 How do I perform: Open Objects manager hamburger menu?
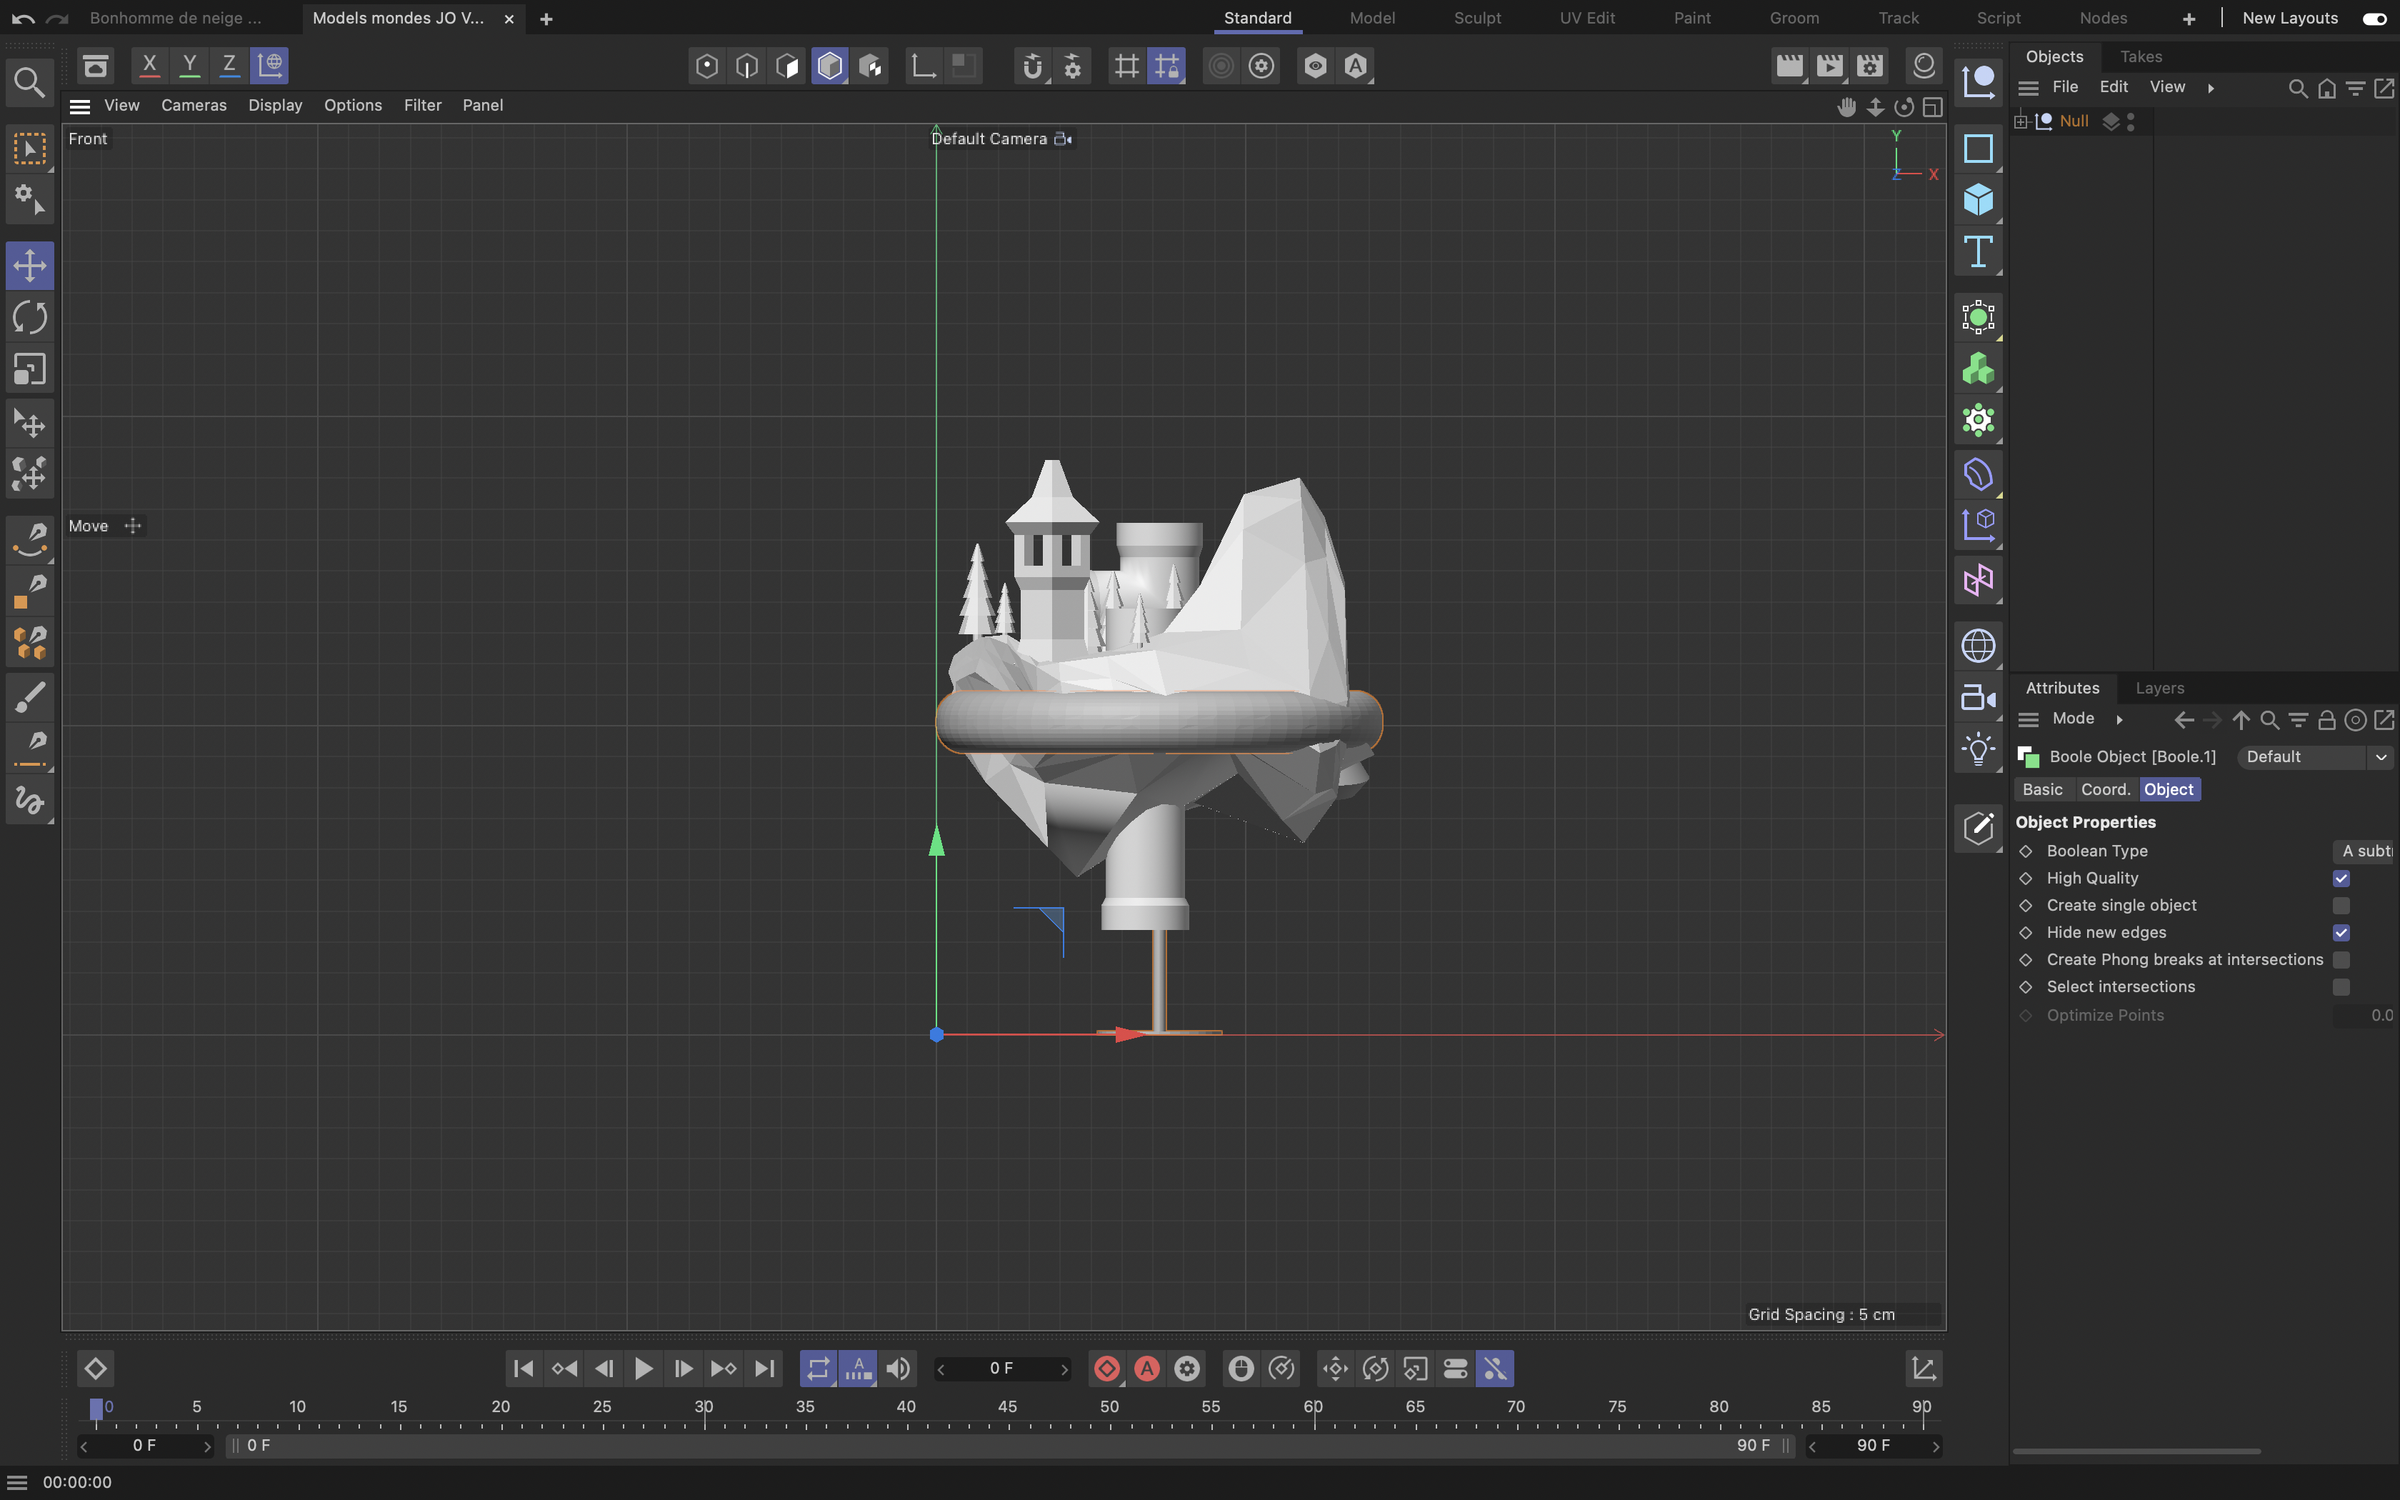pos(2028,88)
